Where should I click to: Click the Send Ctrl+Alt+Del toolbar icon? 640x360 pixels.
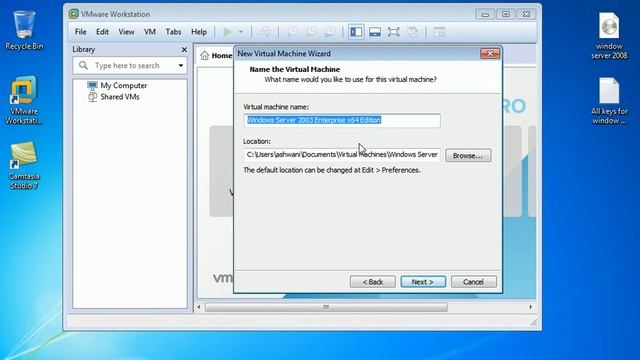(x=265, y=32)
